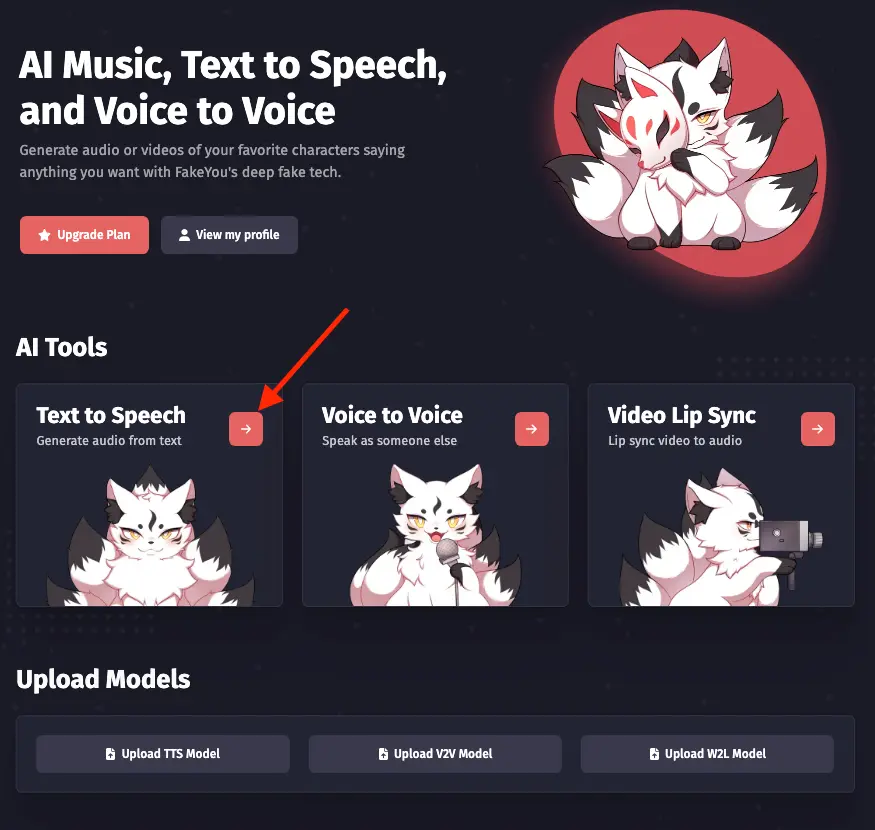This screenshot has height=830, width=875.
Task: Click the Video Lip Sync card title
Action: click(x=682, y=415)
